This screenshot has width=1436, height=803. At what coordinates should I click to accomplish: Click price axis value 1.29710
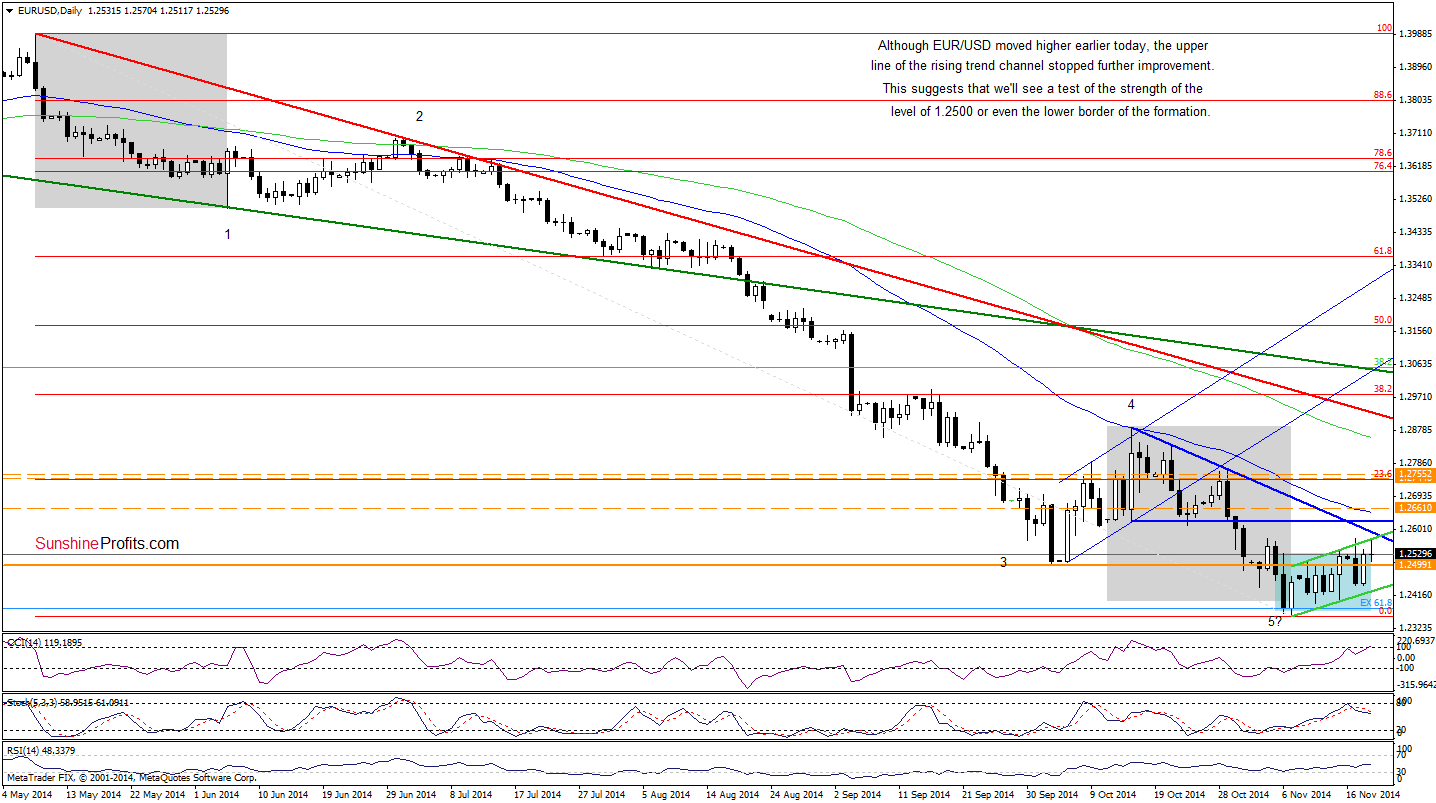[x=1415, y=397]
